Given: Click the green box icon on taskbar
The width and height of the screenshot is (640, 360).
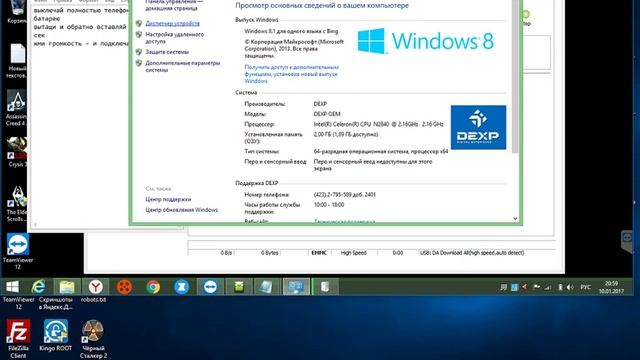Looking at the screenshot, I should [x=239, y=287].
